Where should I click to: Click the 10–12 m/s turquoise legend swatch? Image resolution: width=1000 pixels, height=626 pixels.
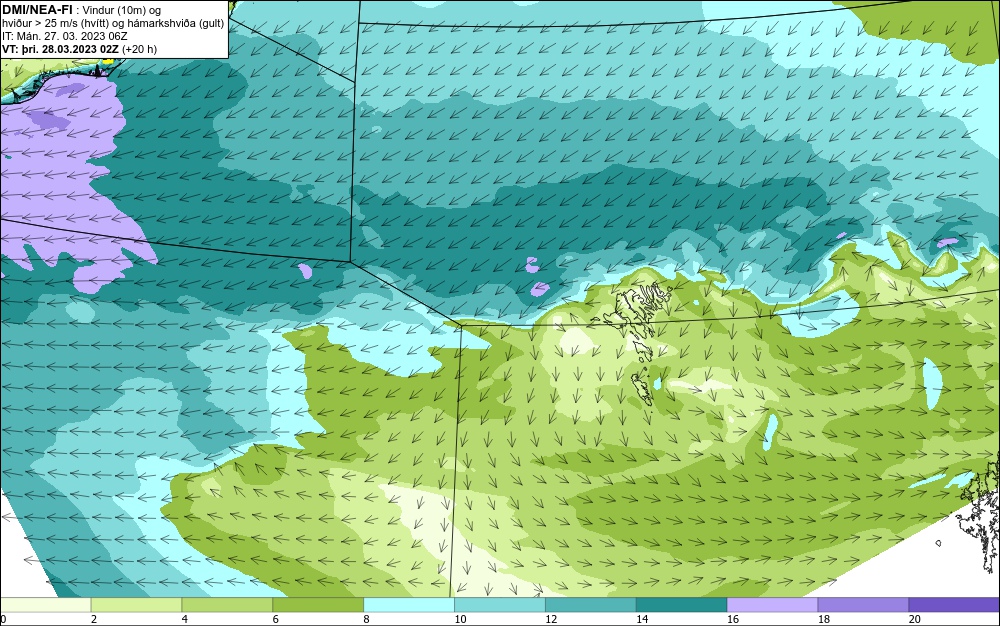pos(500,605)
